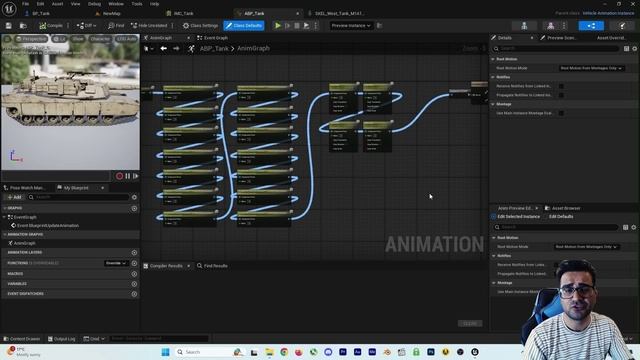Switch to Physics asset mode icon
Viewport: 640px width, 360px height.
click(622, 26)
